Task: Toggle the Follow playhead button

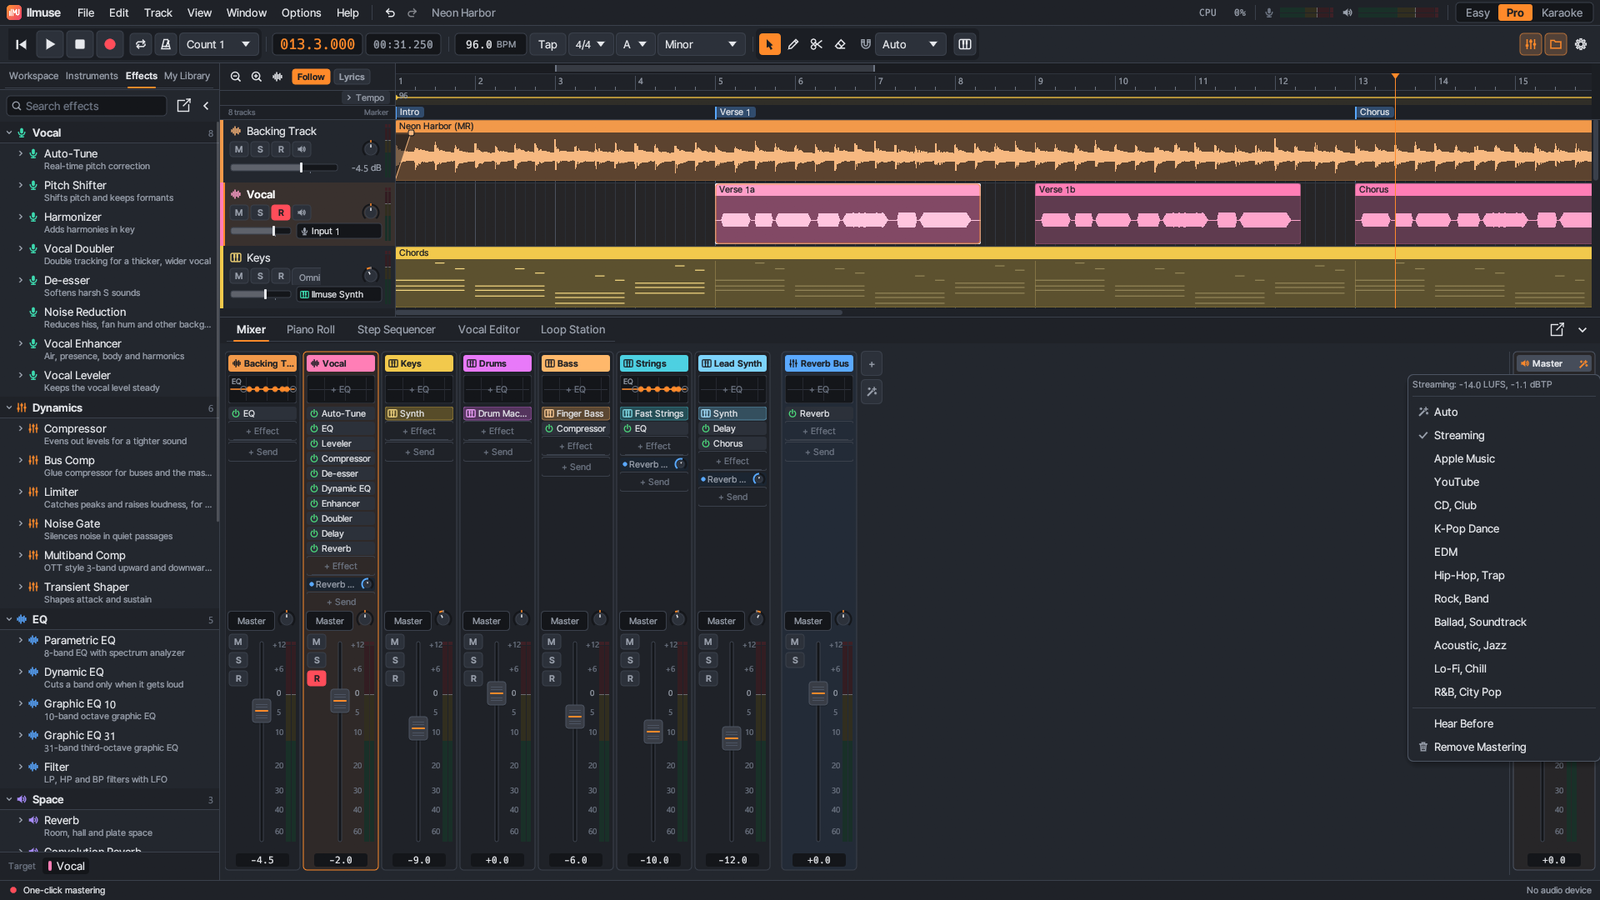Action: (311, 77)
